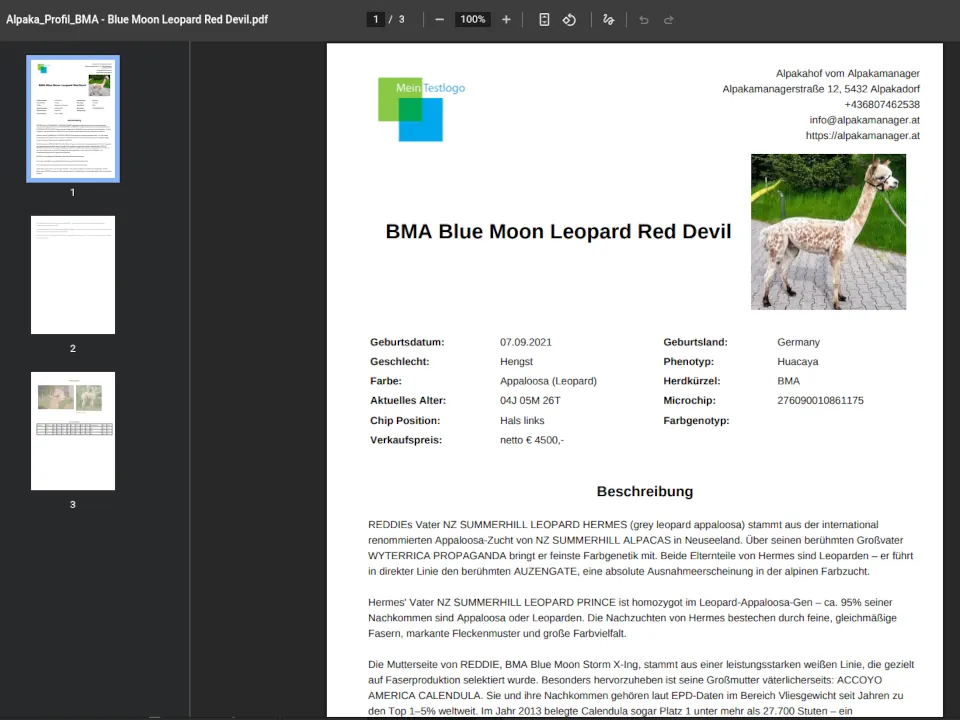
Task: Click the fit to page icon
Action: 544,20
